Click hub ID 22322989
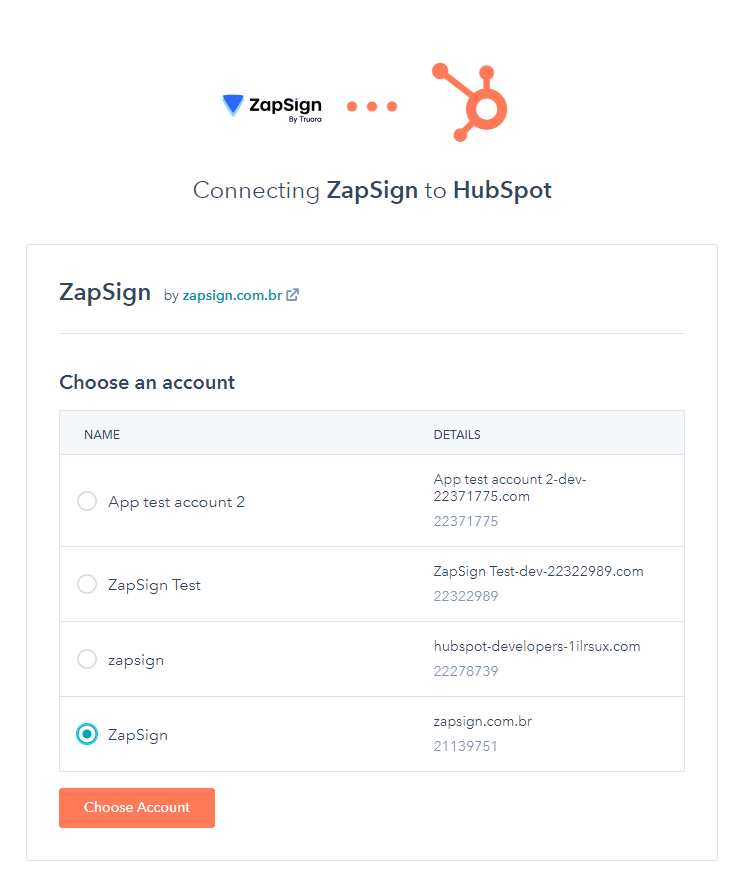Viewport: 741px width, 872px height. pyautogui.click(x=466, y=596)
